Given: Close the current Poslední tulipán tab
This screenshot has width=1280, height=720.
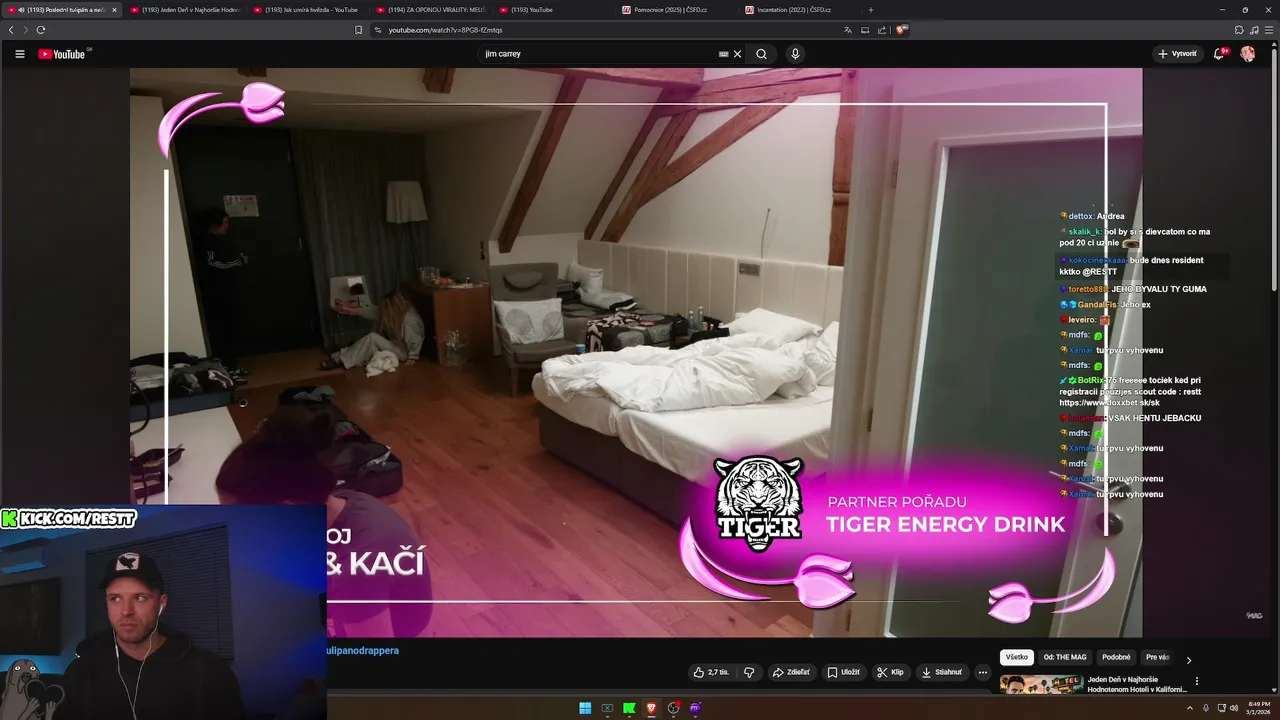Looking at the screenshot, I should (x=114, y=10).
